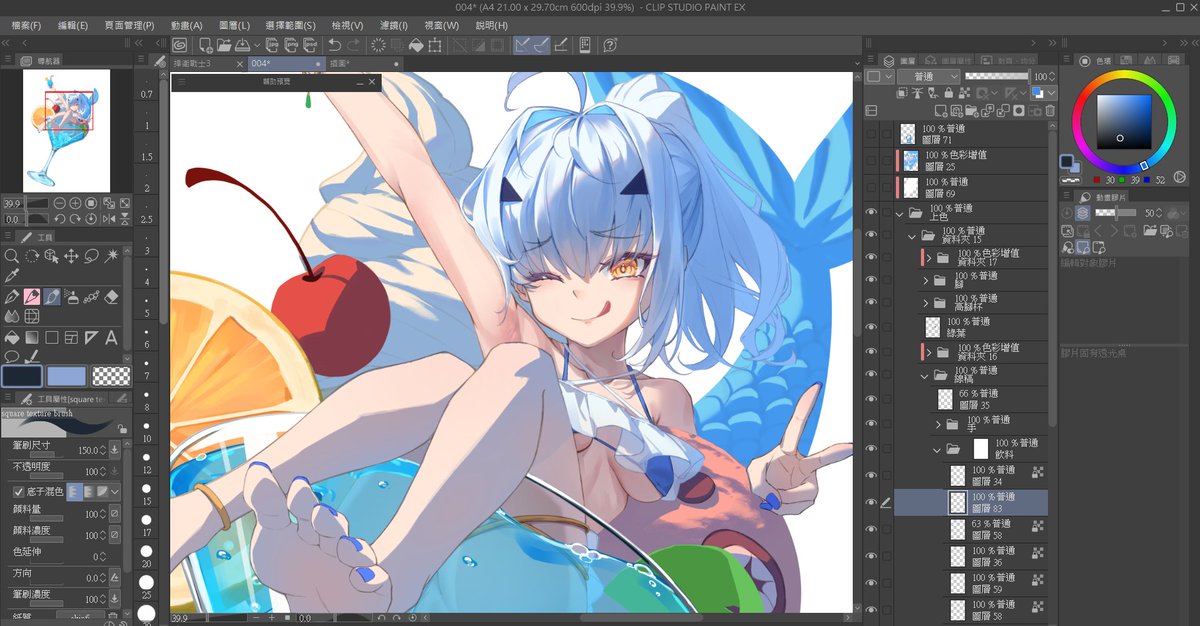Select the Pen tool
The width and height of the screenshot is (1200, 626).
pyautogui.click(x=12, y=297)
